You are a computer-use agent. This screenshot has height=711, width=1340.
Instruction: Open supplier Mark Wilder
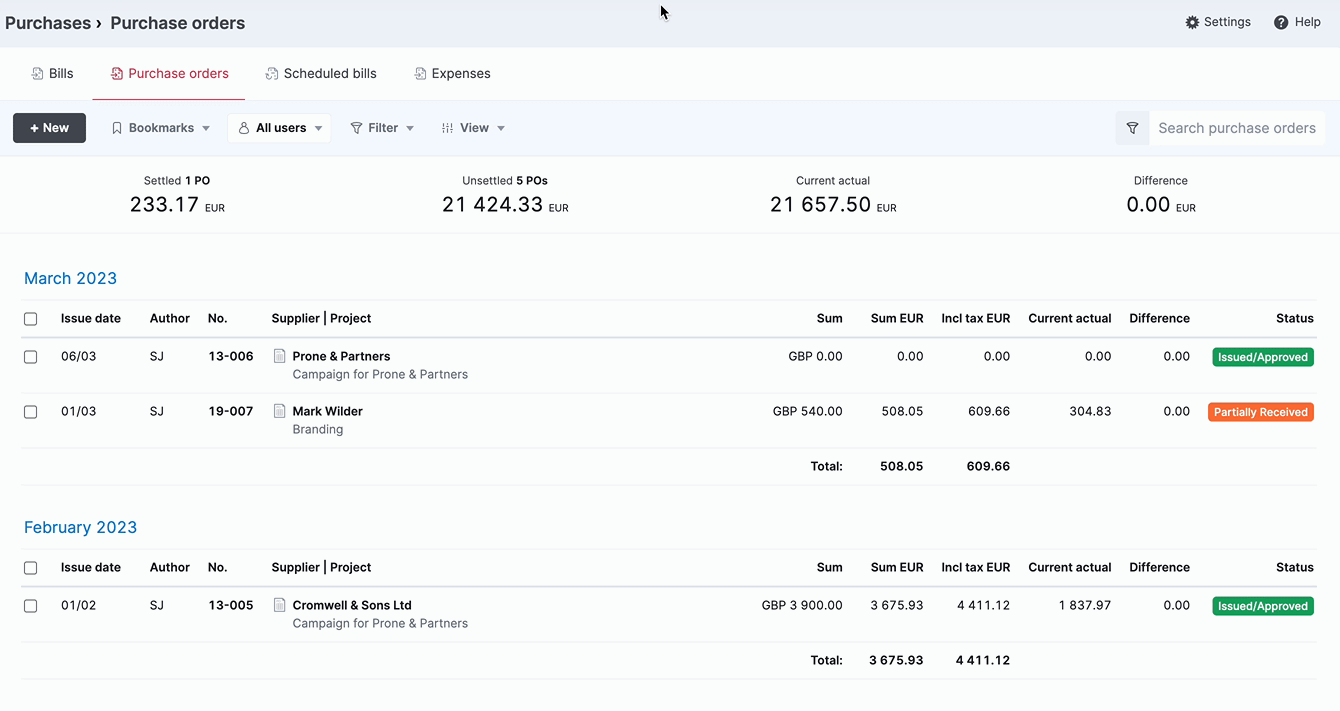click(327, 411)
